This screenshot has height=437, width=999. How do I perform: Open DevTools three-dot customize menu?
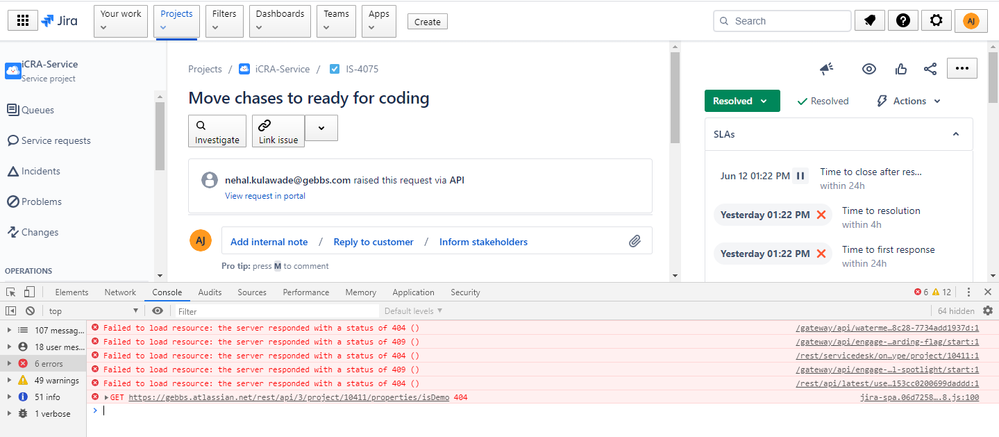(x=968, y=292)
